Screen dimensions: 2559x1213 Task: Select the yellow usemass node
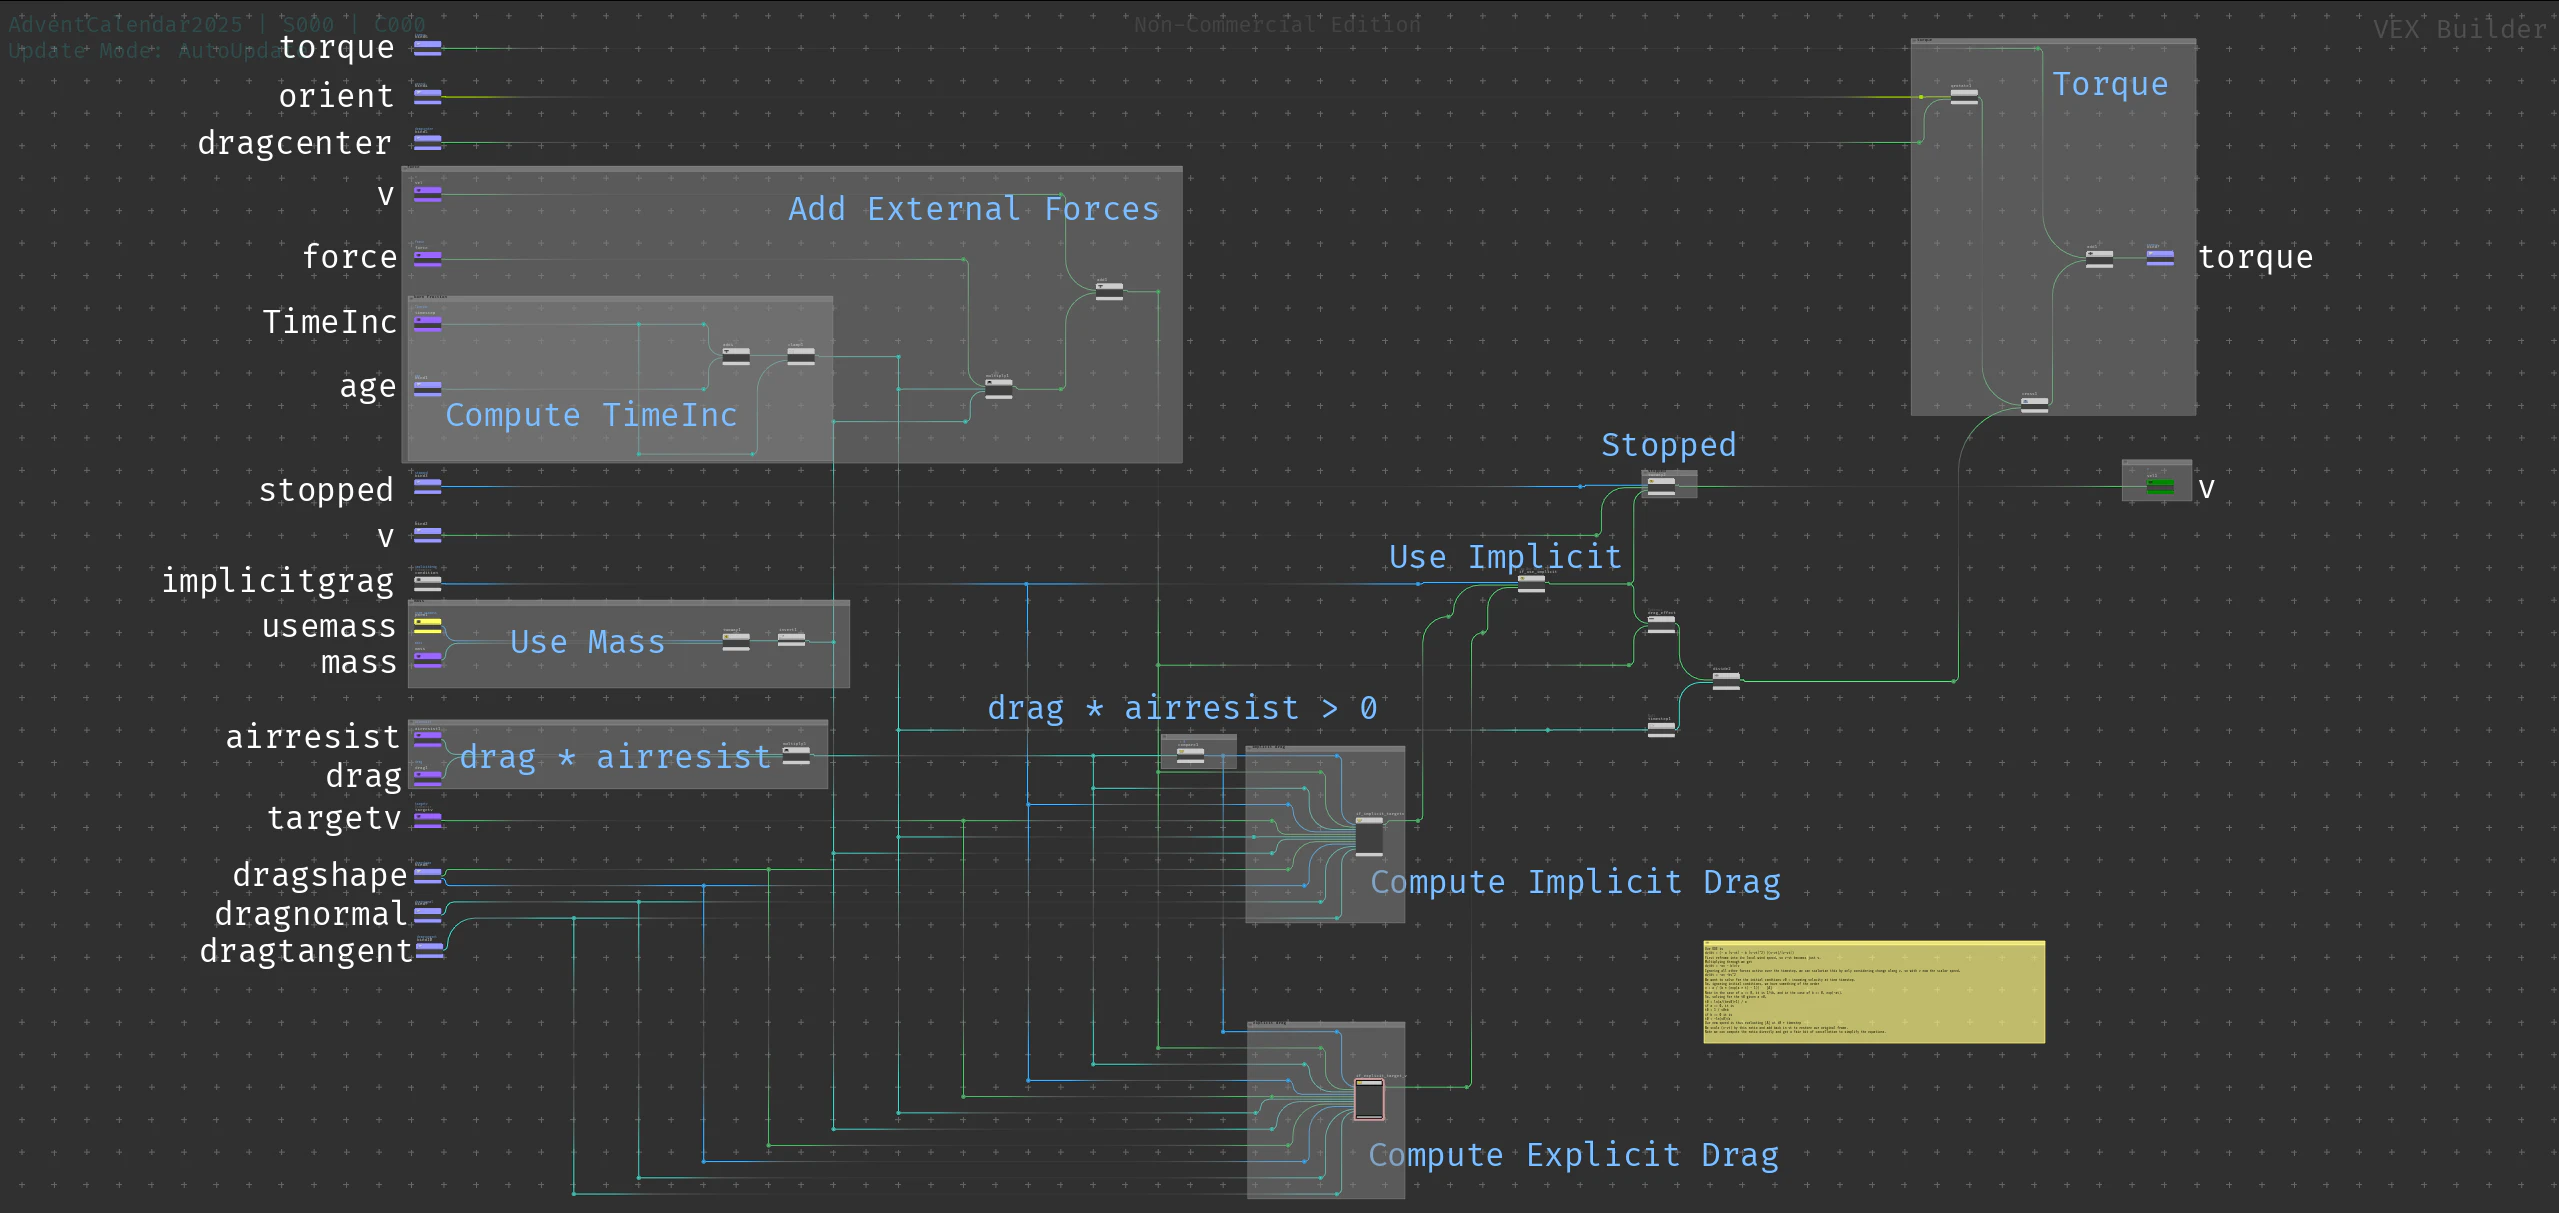428,626
